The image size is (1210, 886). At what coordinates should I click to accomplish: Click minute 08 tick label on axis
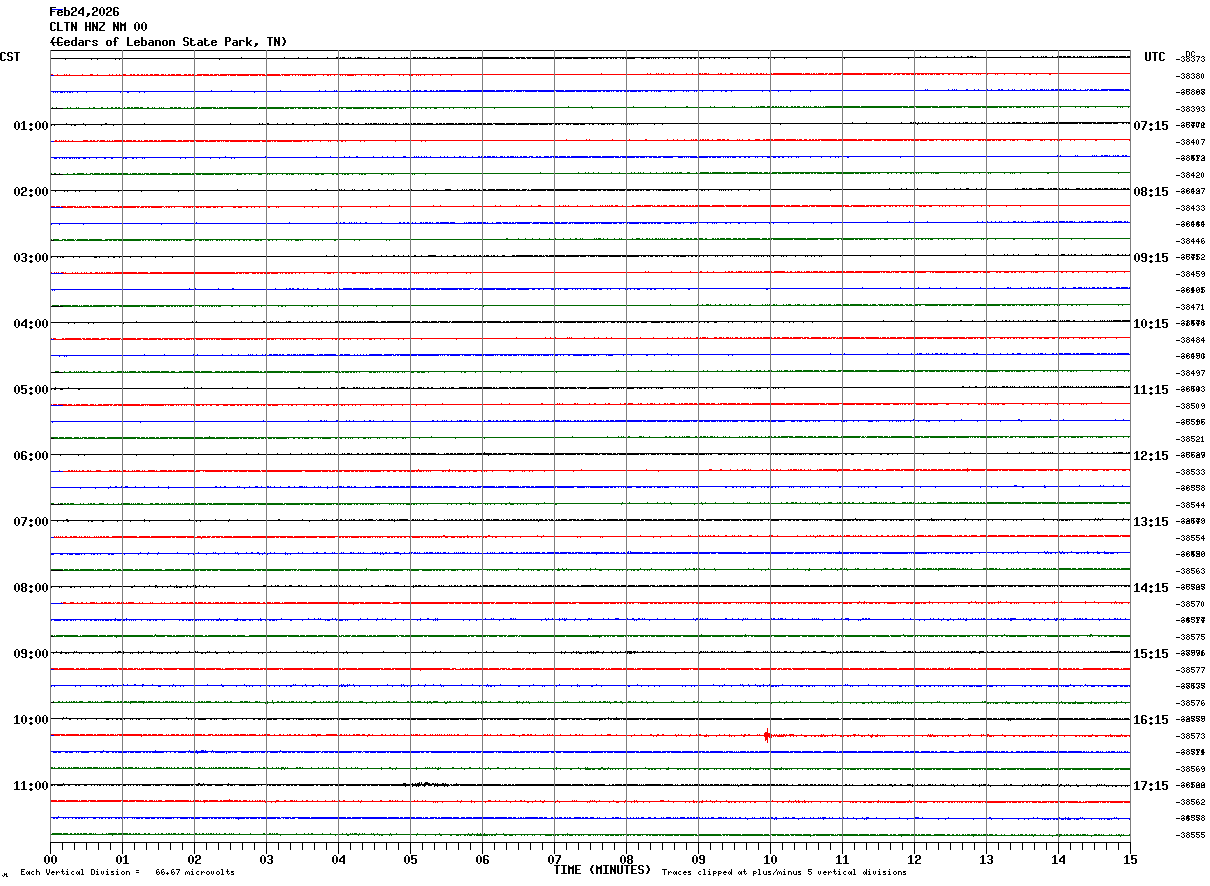626,859
